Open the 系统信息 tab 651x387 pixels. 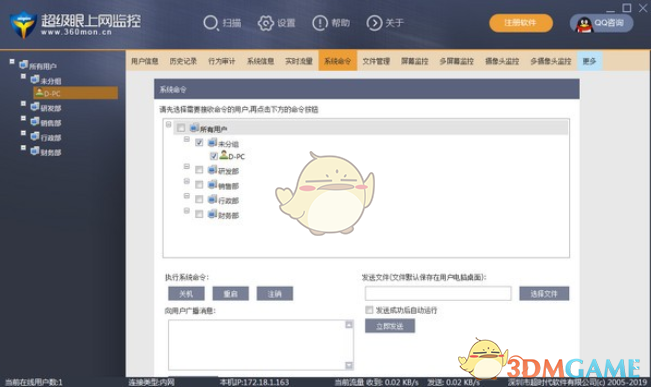pyautogui.click(x=260, y=61)
